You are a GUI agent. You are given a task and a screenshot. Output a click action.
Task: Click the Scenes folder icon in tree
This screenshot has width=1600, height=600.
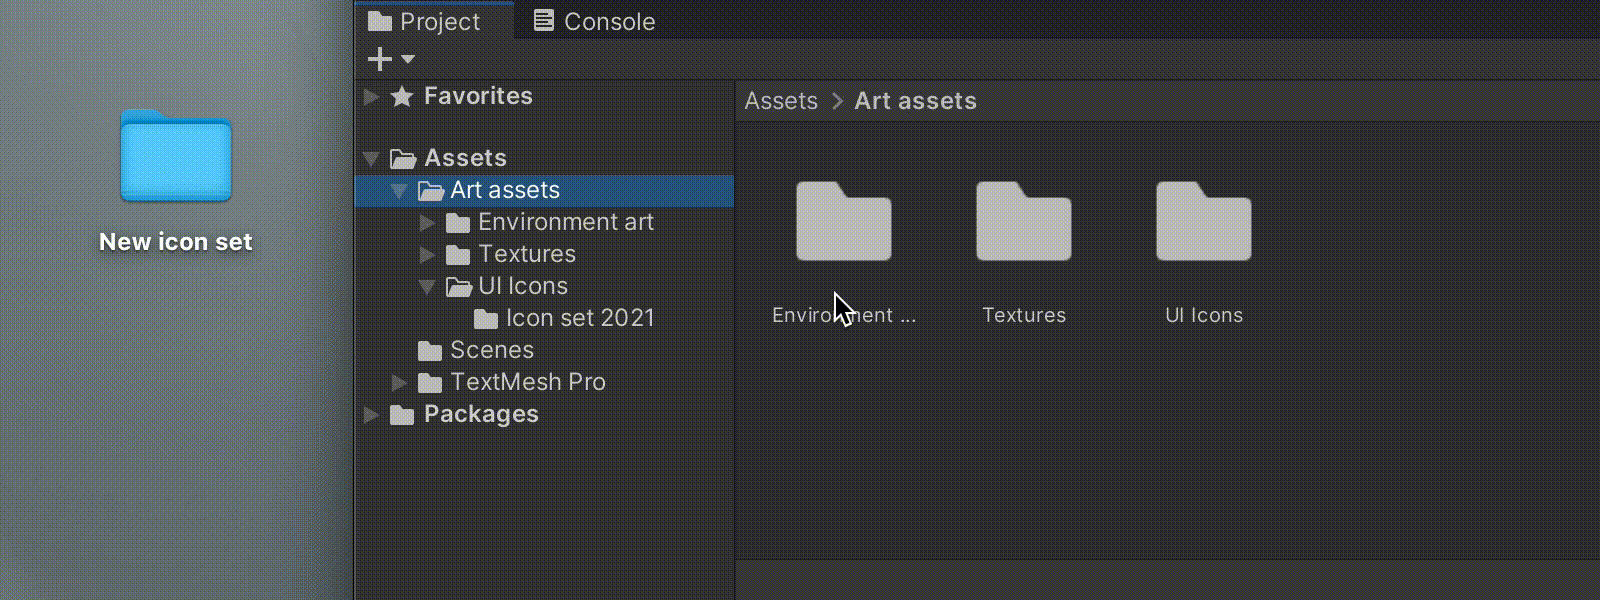430,351
